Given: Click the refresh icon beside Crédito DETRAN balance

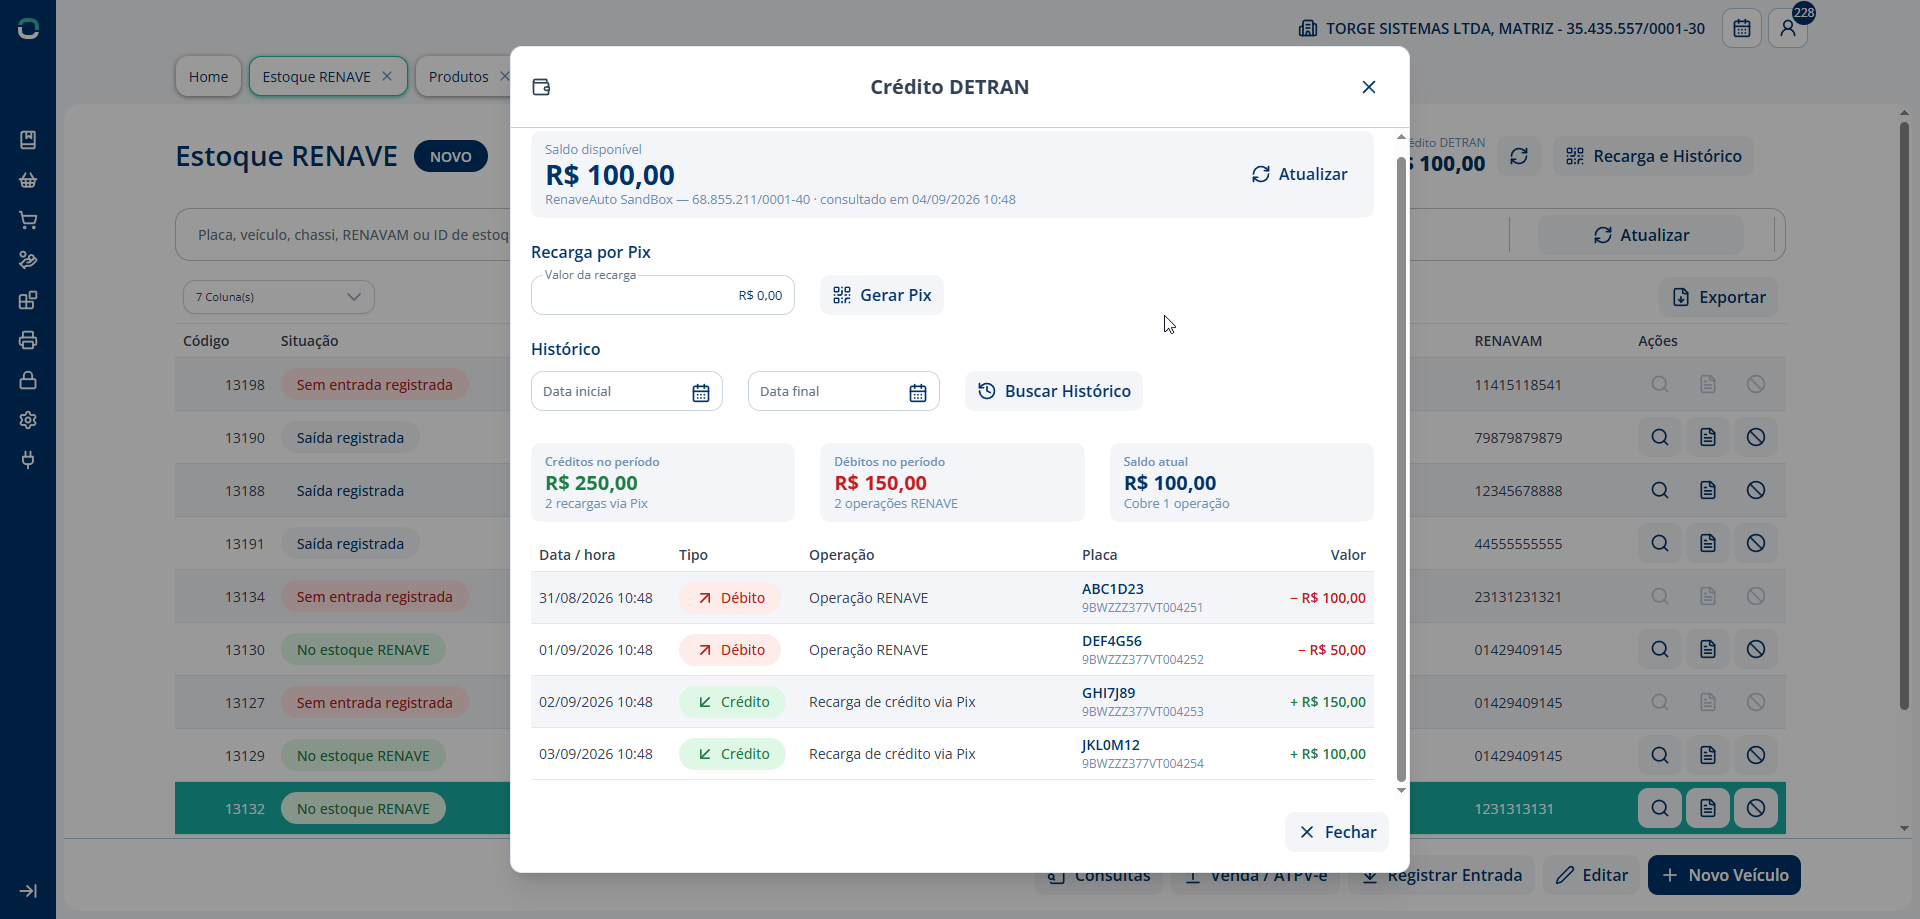Looking at the screenshot, I should tap(1518, 156).
